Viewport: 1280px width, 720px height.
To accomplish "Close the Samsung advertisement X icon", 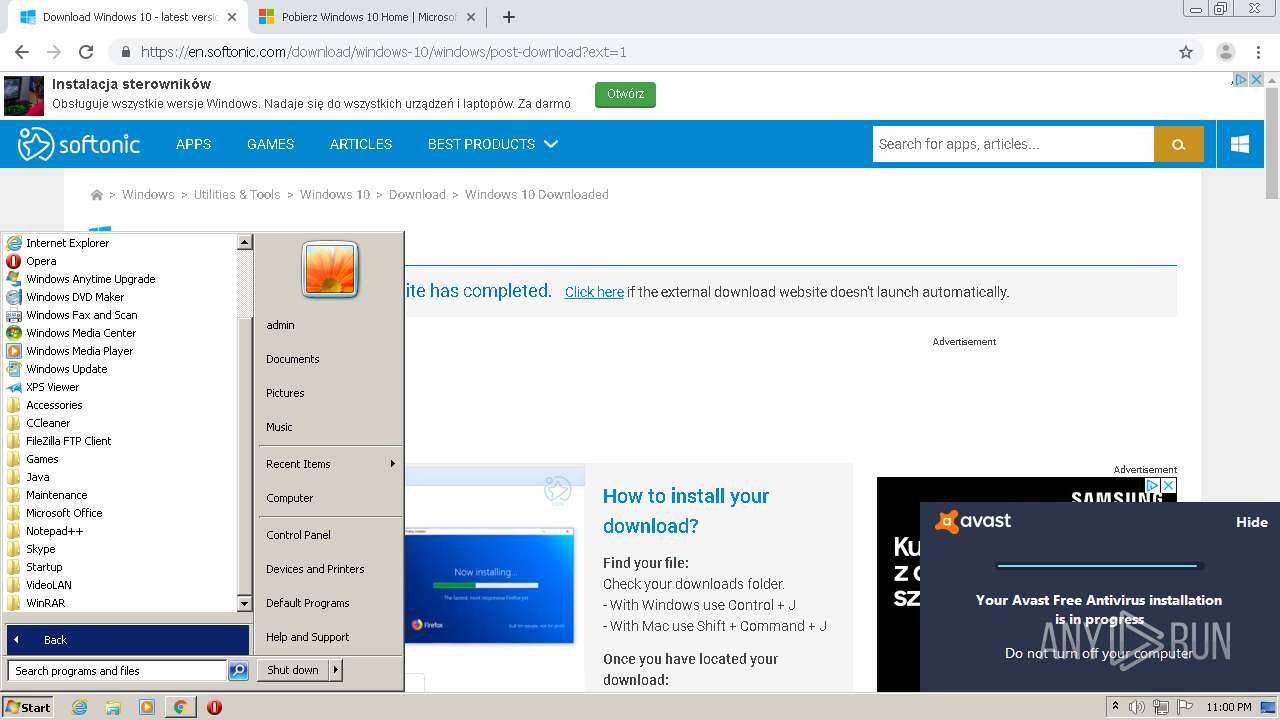I will pos(1168,485).
